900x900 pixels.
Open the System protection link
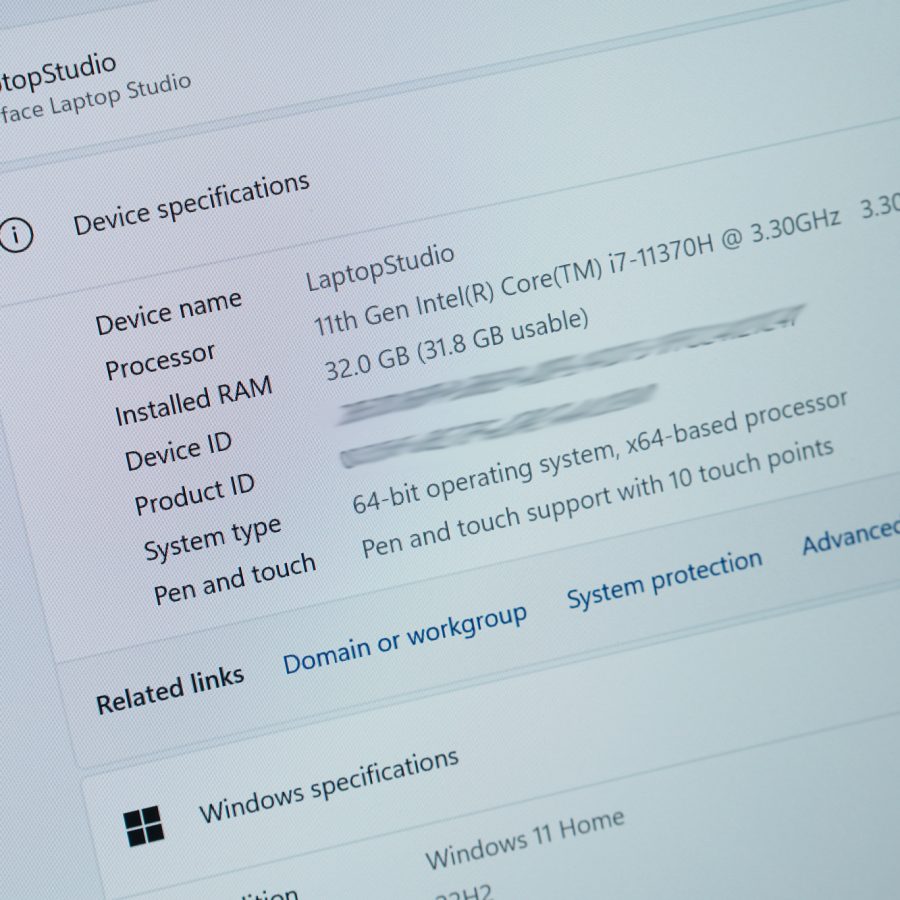(665, 580)
